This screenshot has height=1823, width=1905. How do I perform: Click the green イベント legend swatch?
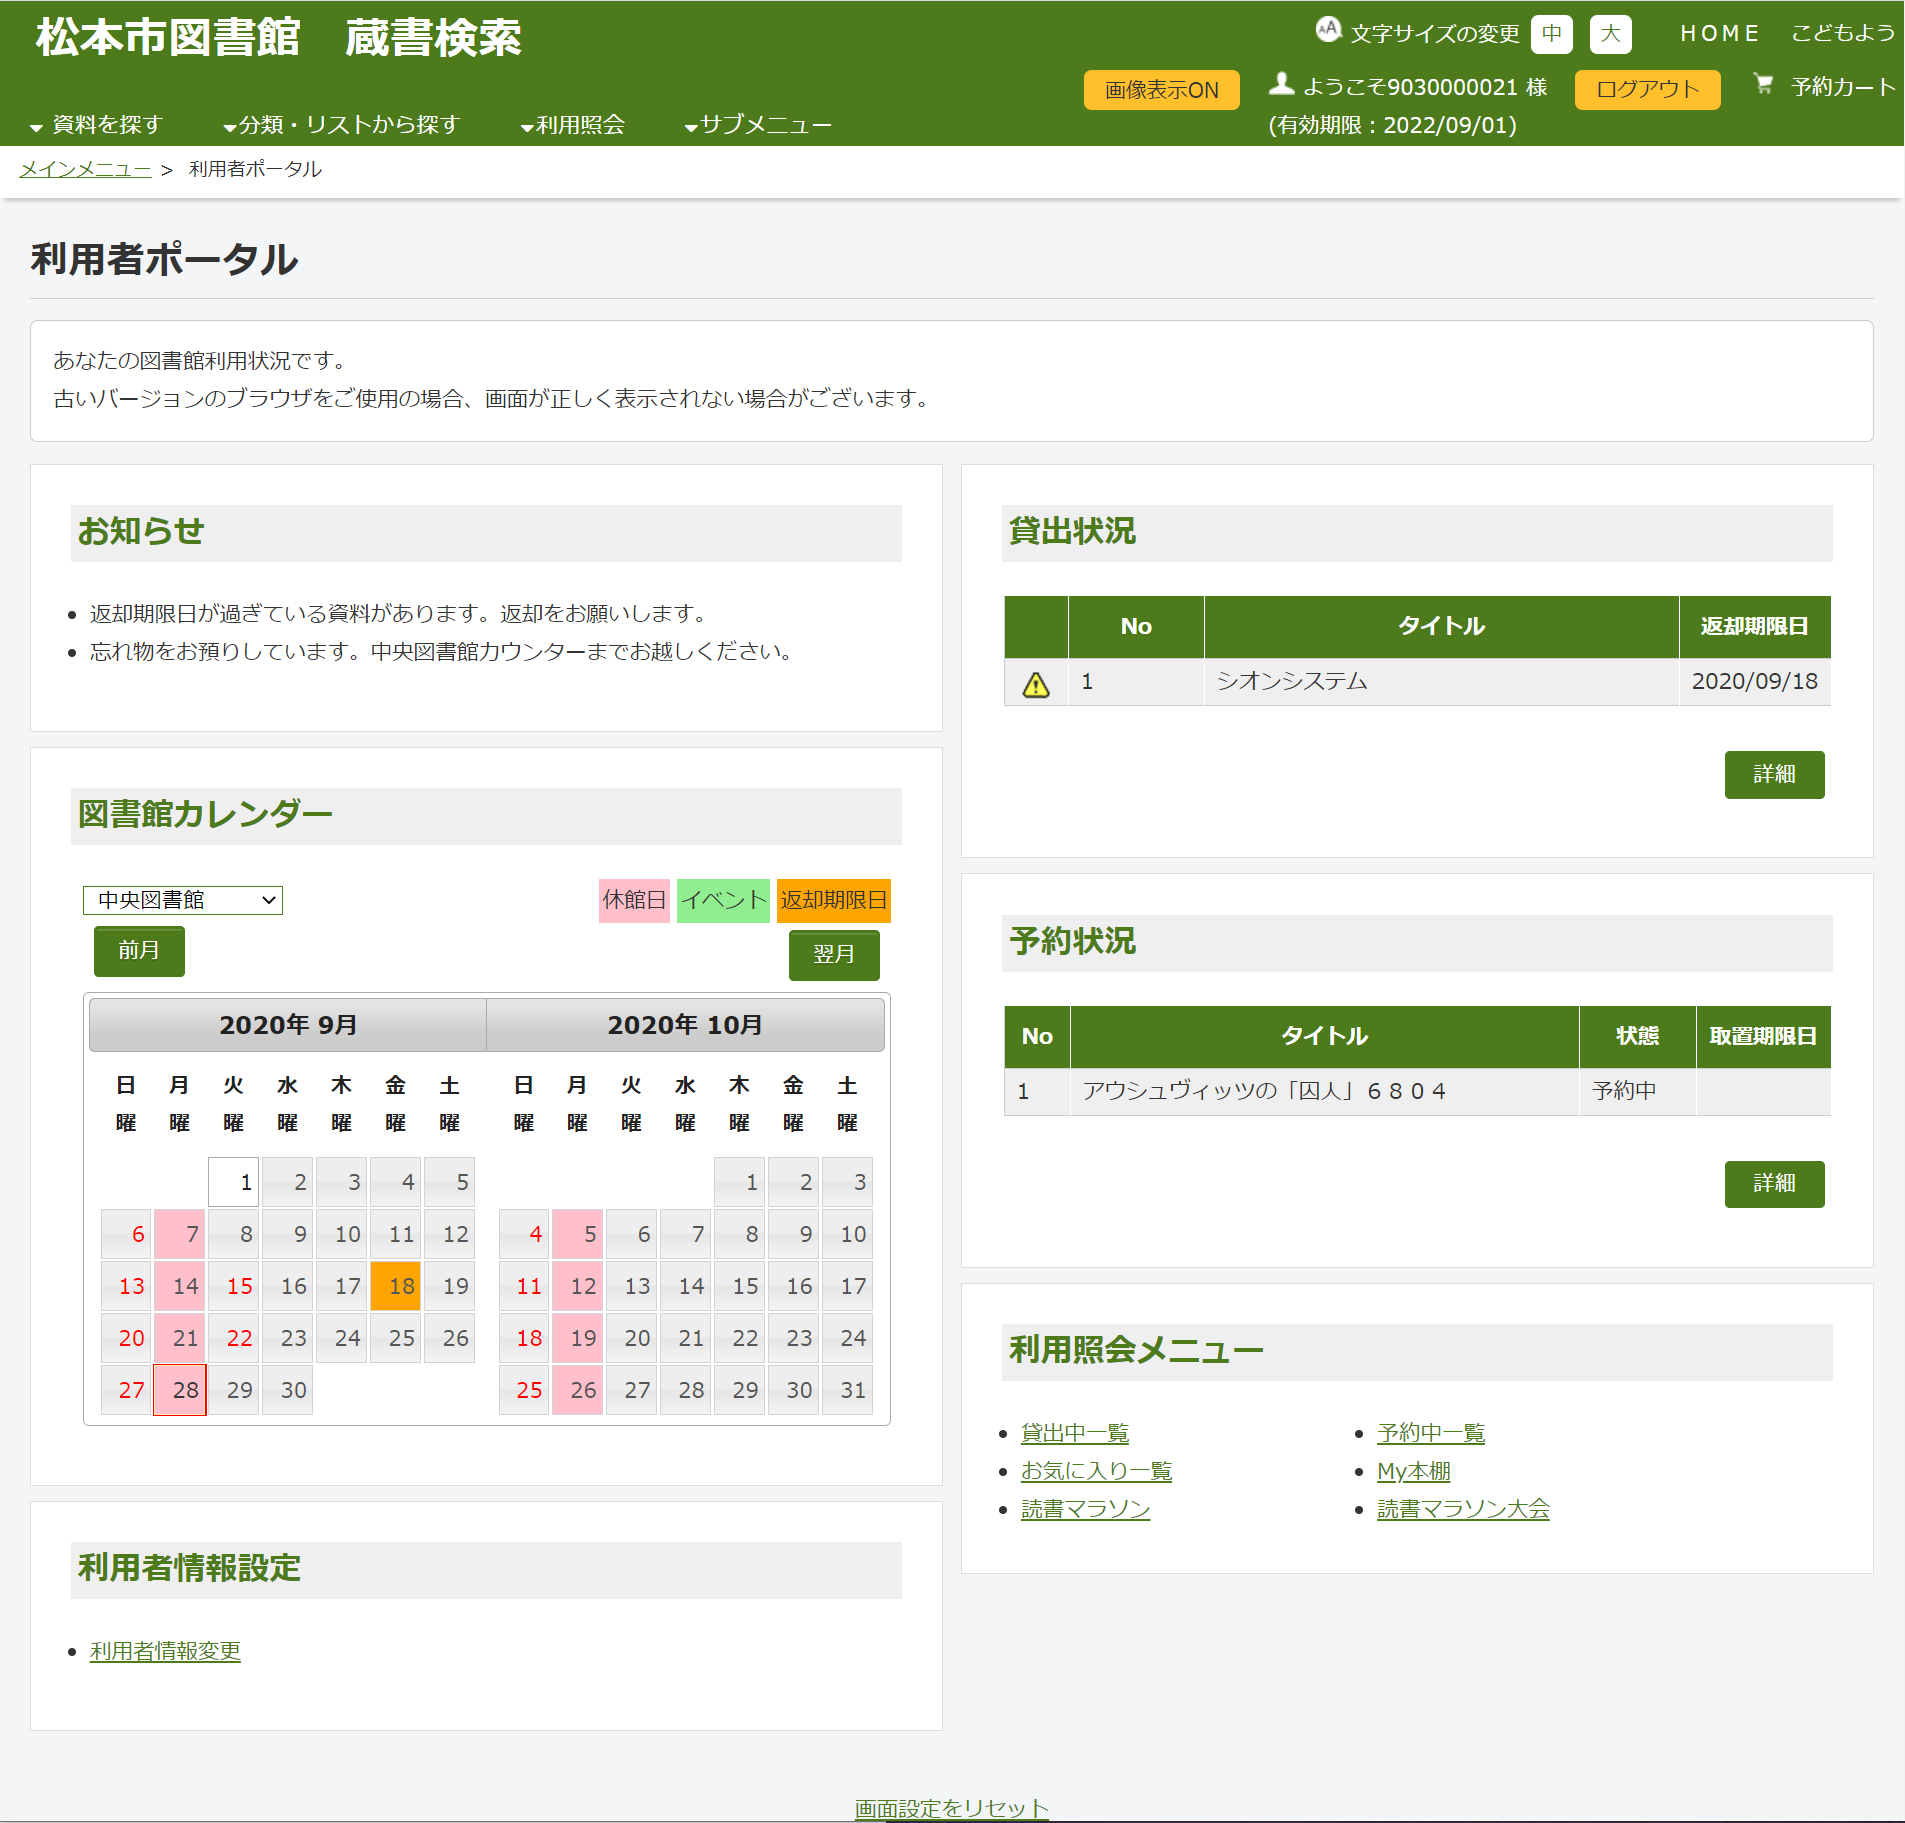click(723, 900)
